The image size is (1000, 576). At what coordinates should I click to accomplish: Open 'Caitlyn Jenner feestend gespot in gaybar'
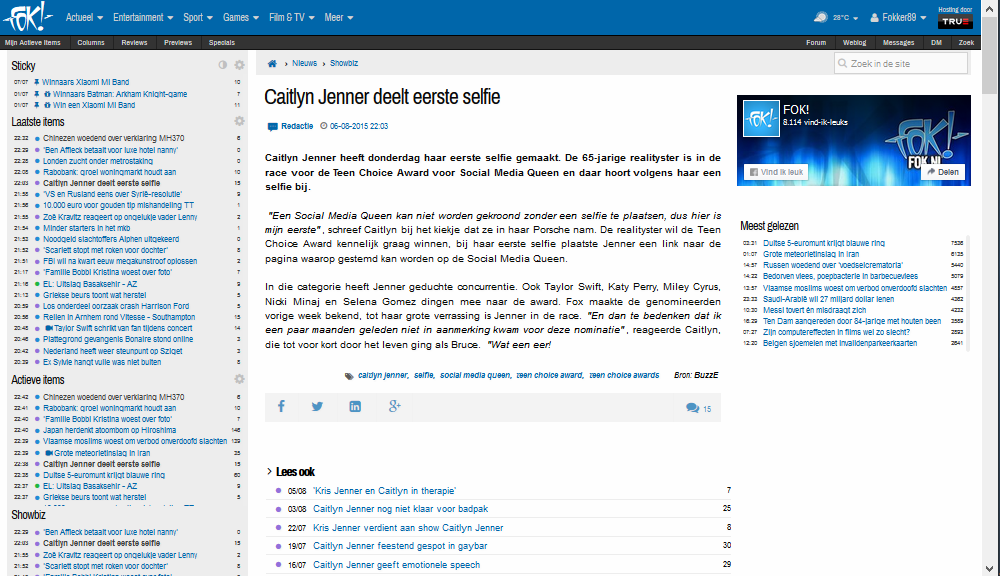(400, 545)
